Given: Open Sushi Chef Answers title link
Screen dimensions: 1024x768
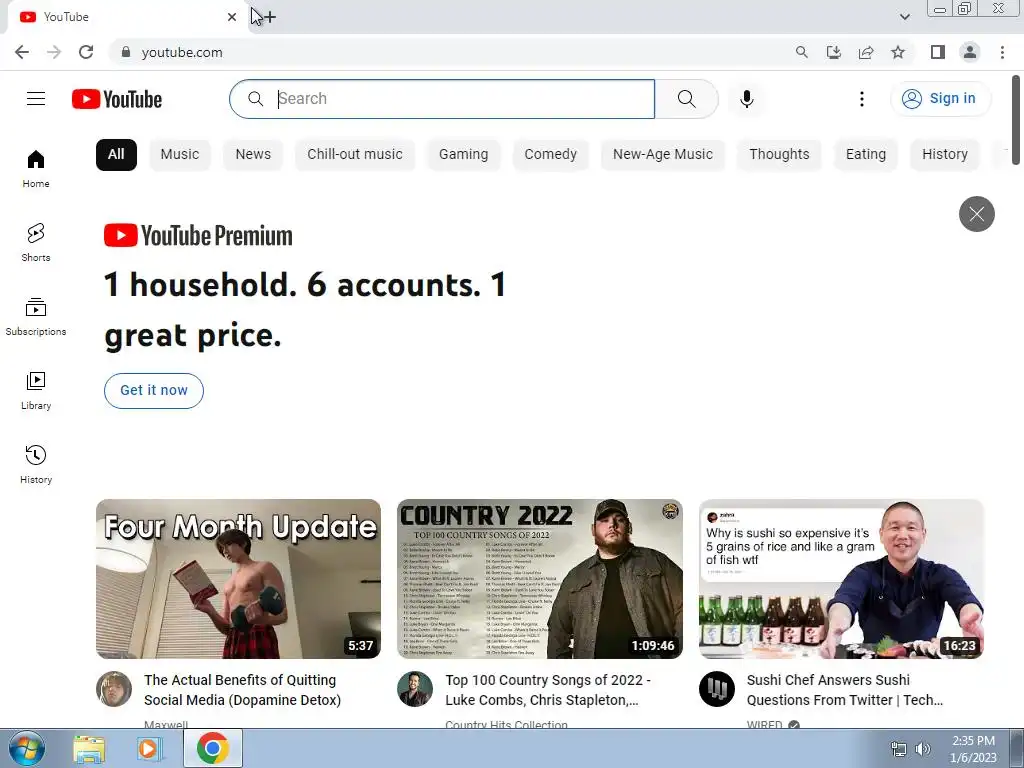Looking at the screenshot, I should (844, 690).
